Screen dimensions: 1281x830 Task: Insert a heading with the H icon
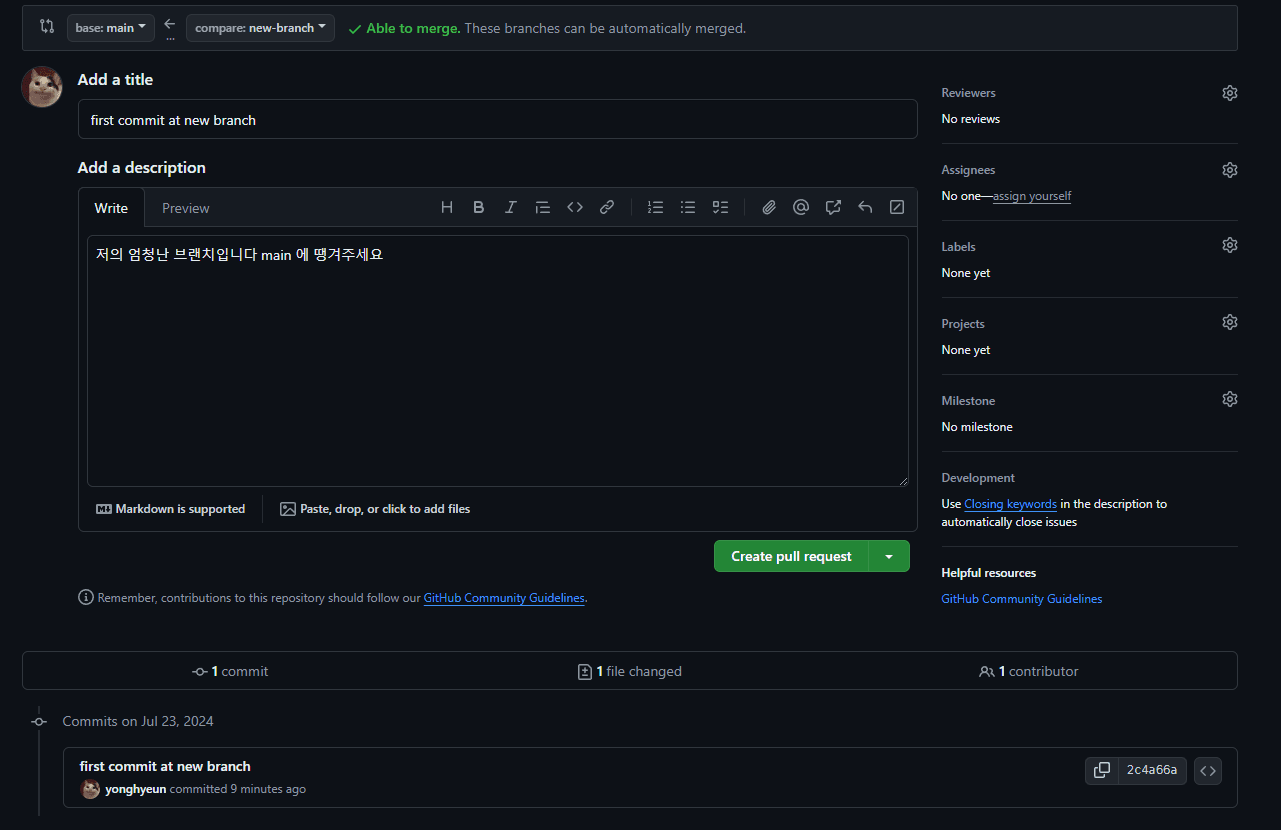pyautogui.click(x=447, y=207)
